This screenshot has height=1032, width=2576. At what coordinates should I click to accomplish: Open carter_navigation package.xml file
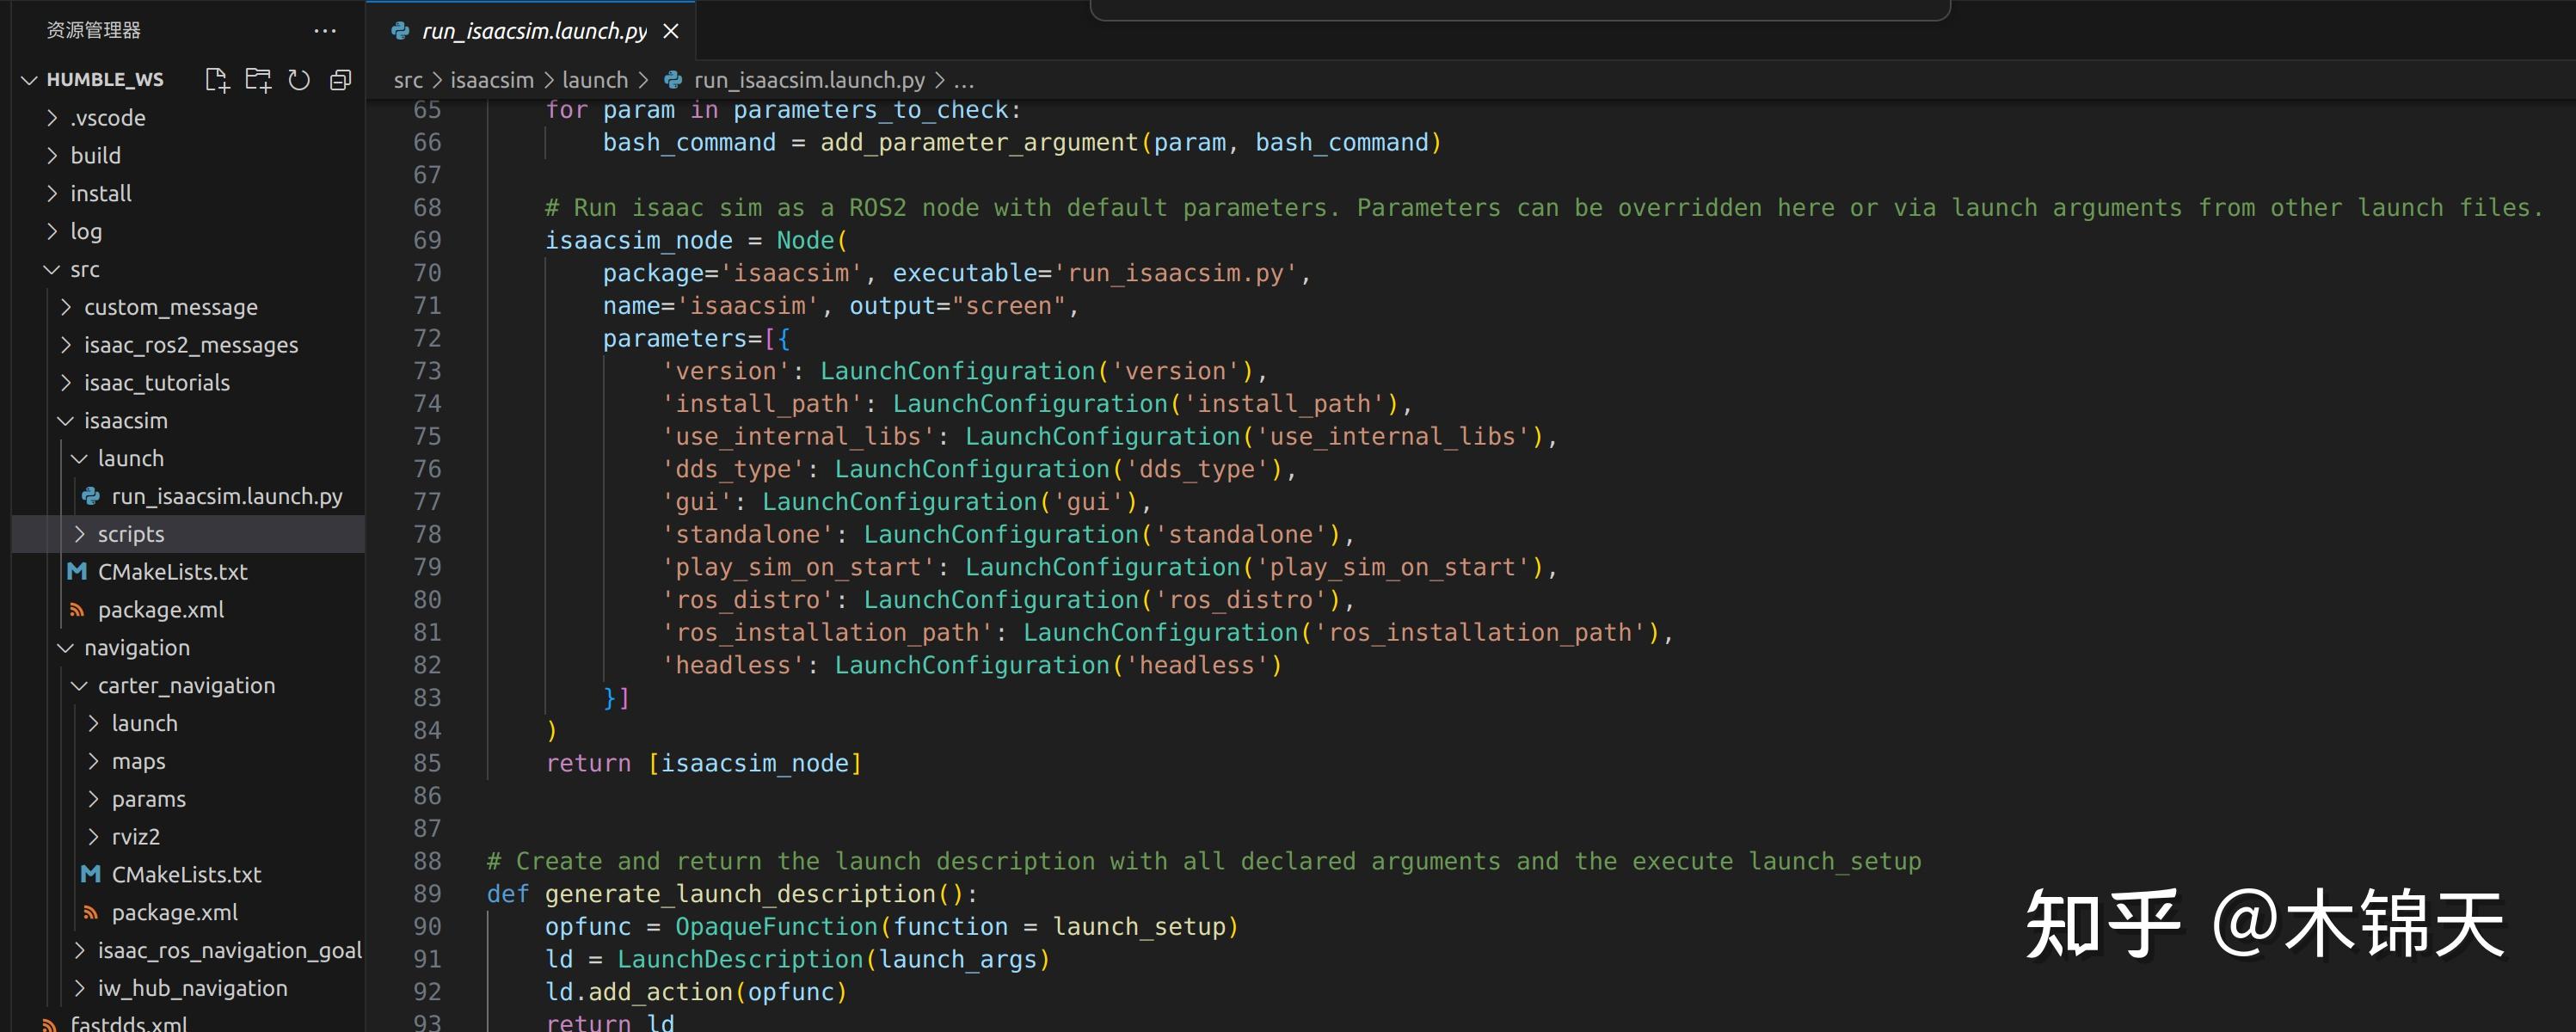[174, 912]
